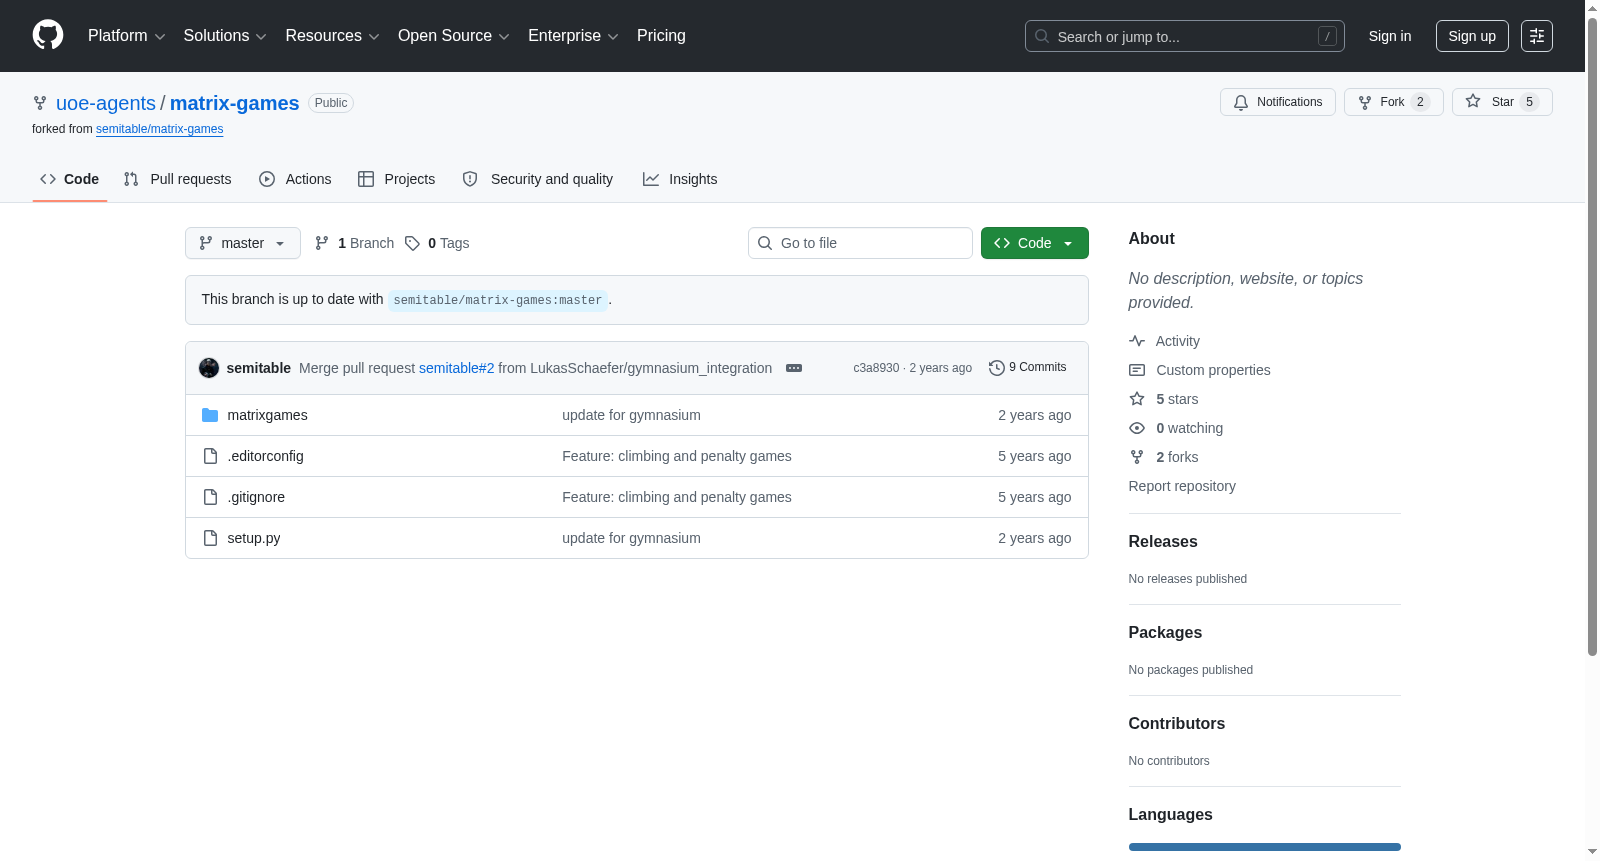Viewport: 1600px width, 861px height.
Task: Click the .editorconfig file icon
Action: click(210, 456)
